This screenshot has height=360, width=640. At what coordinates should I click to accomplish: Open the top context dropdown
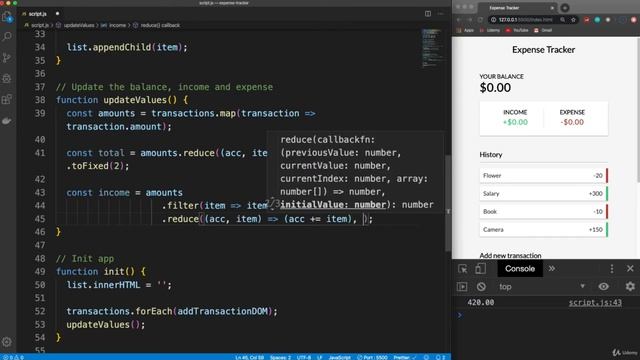pos(542,287)
